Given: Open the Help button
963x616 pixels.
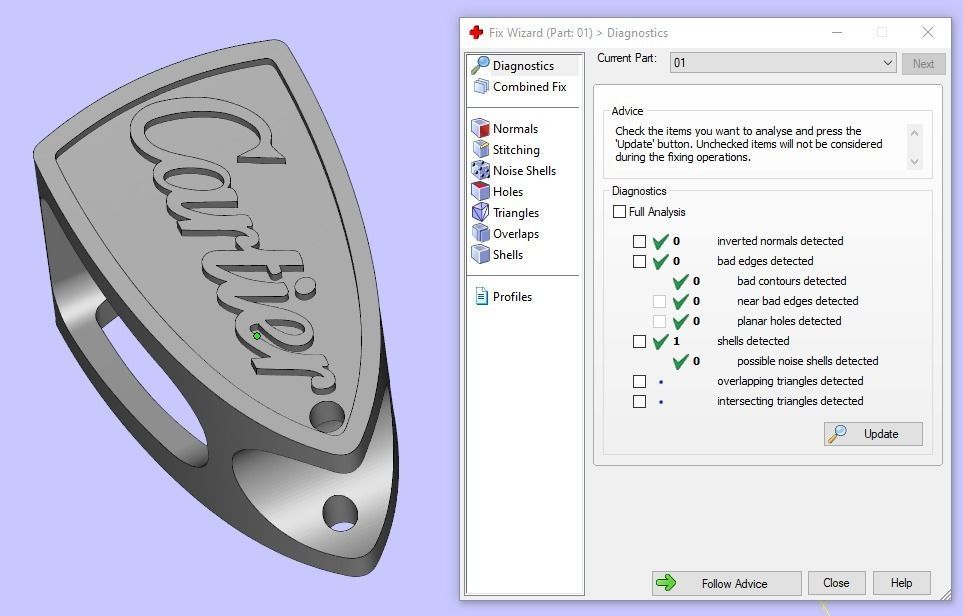Looking at the screenshot, I should (901, 583).
